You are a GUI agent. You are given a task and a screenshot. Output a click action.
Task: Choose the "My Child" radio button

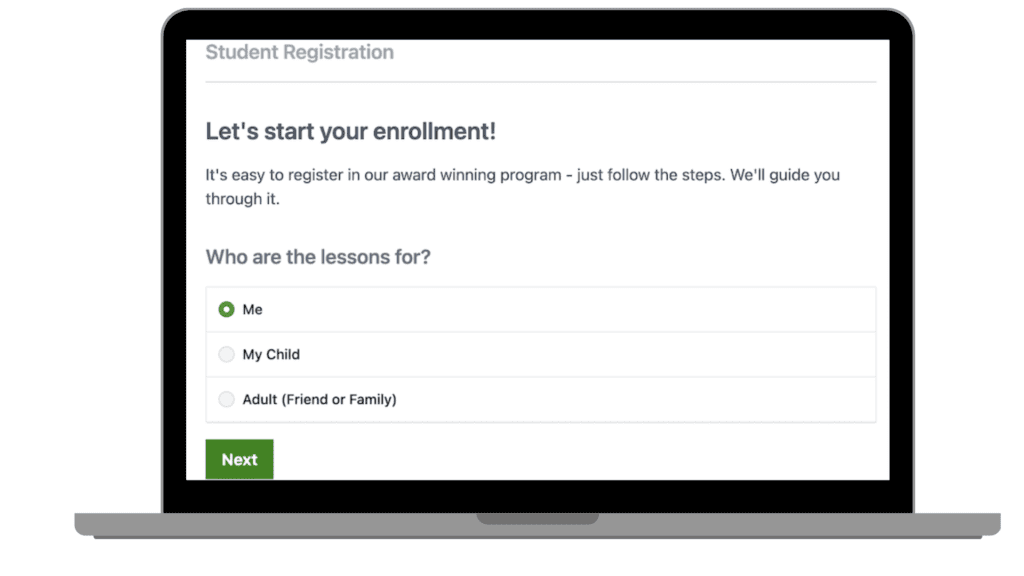click(226, 355)
